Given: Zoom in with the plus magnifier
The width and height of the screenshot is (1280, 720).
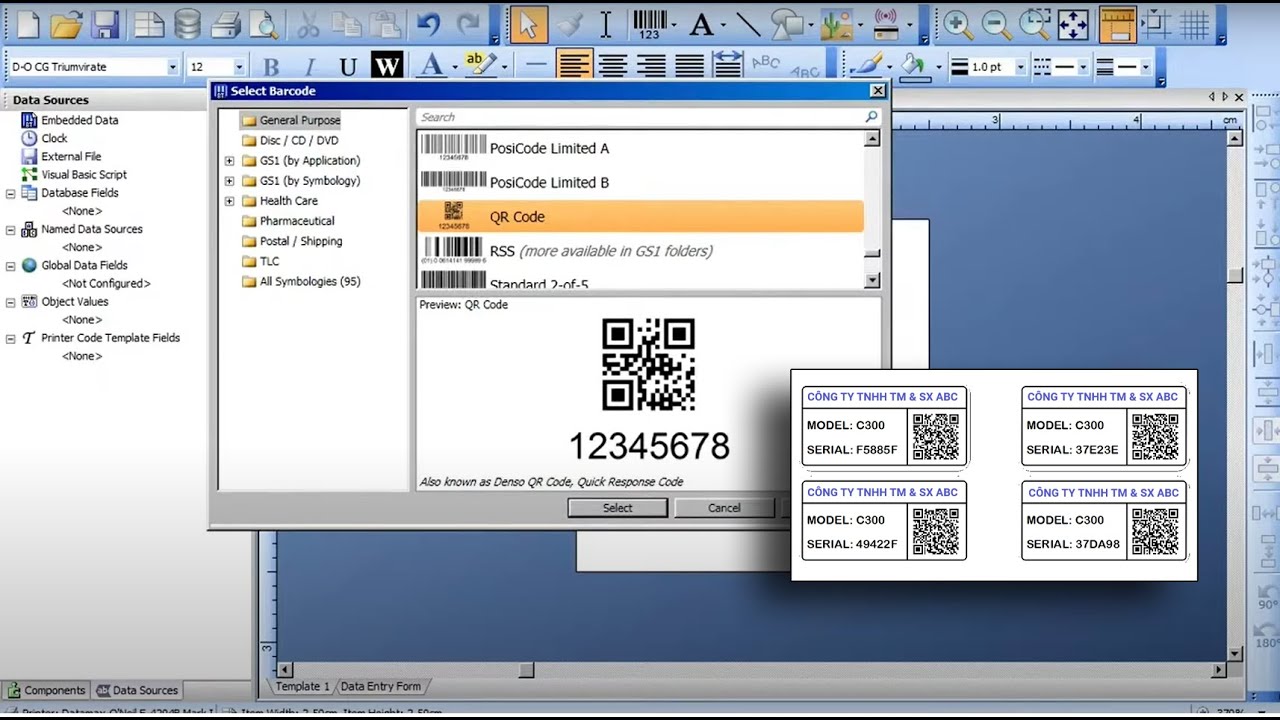Looking at the screenshot, I should pyautogui.click(x=958, y=24).
